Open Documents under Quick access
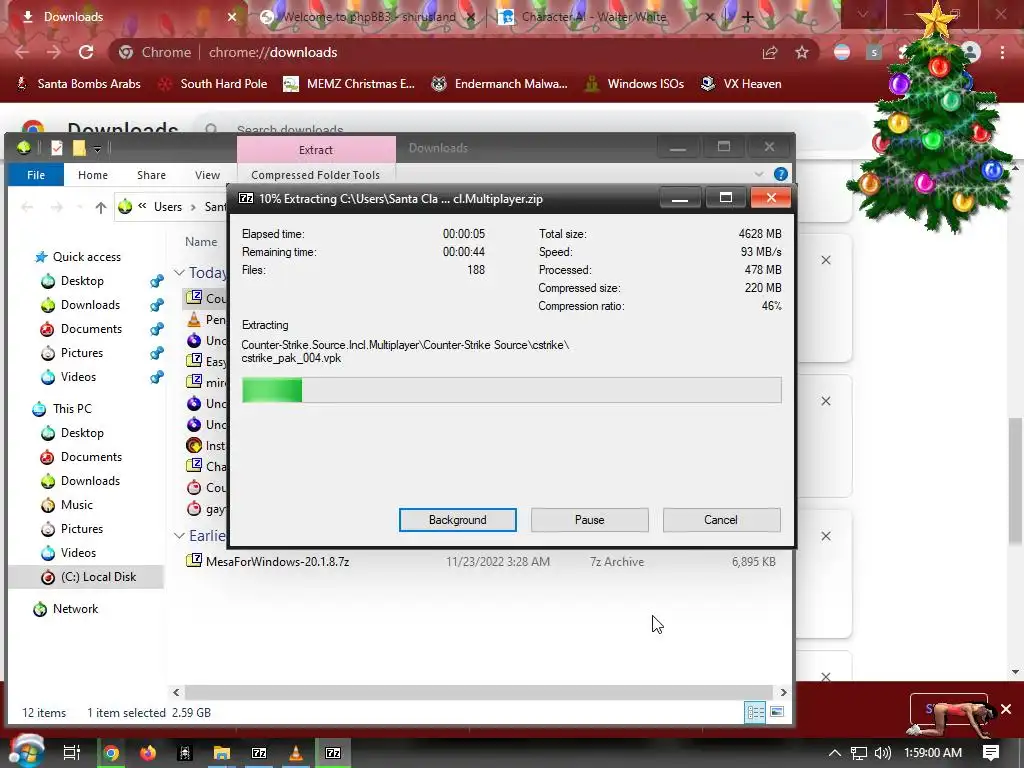Viewport: 1024px width, 768px height. [91, 328]
